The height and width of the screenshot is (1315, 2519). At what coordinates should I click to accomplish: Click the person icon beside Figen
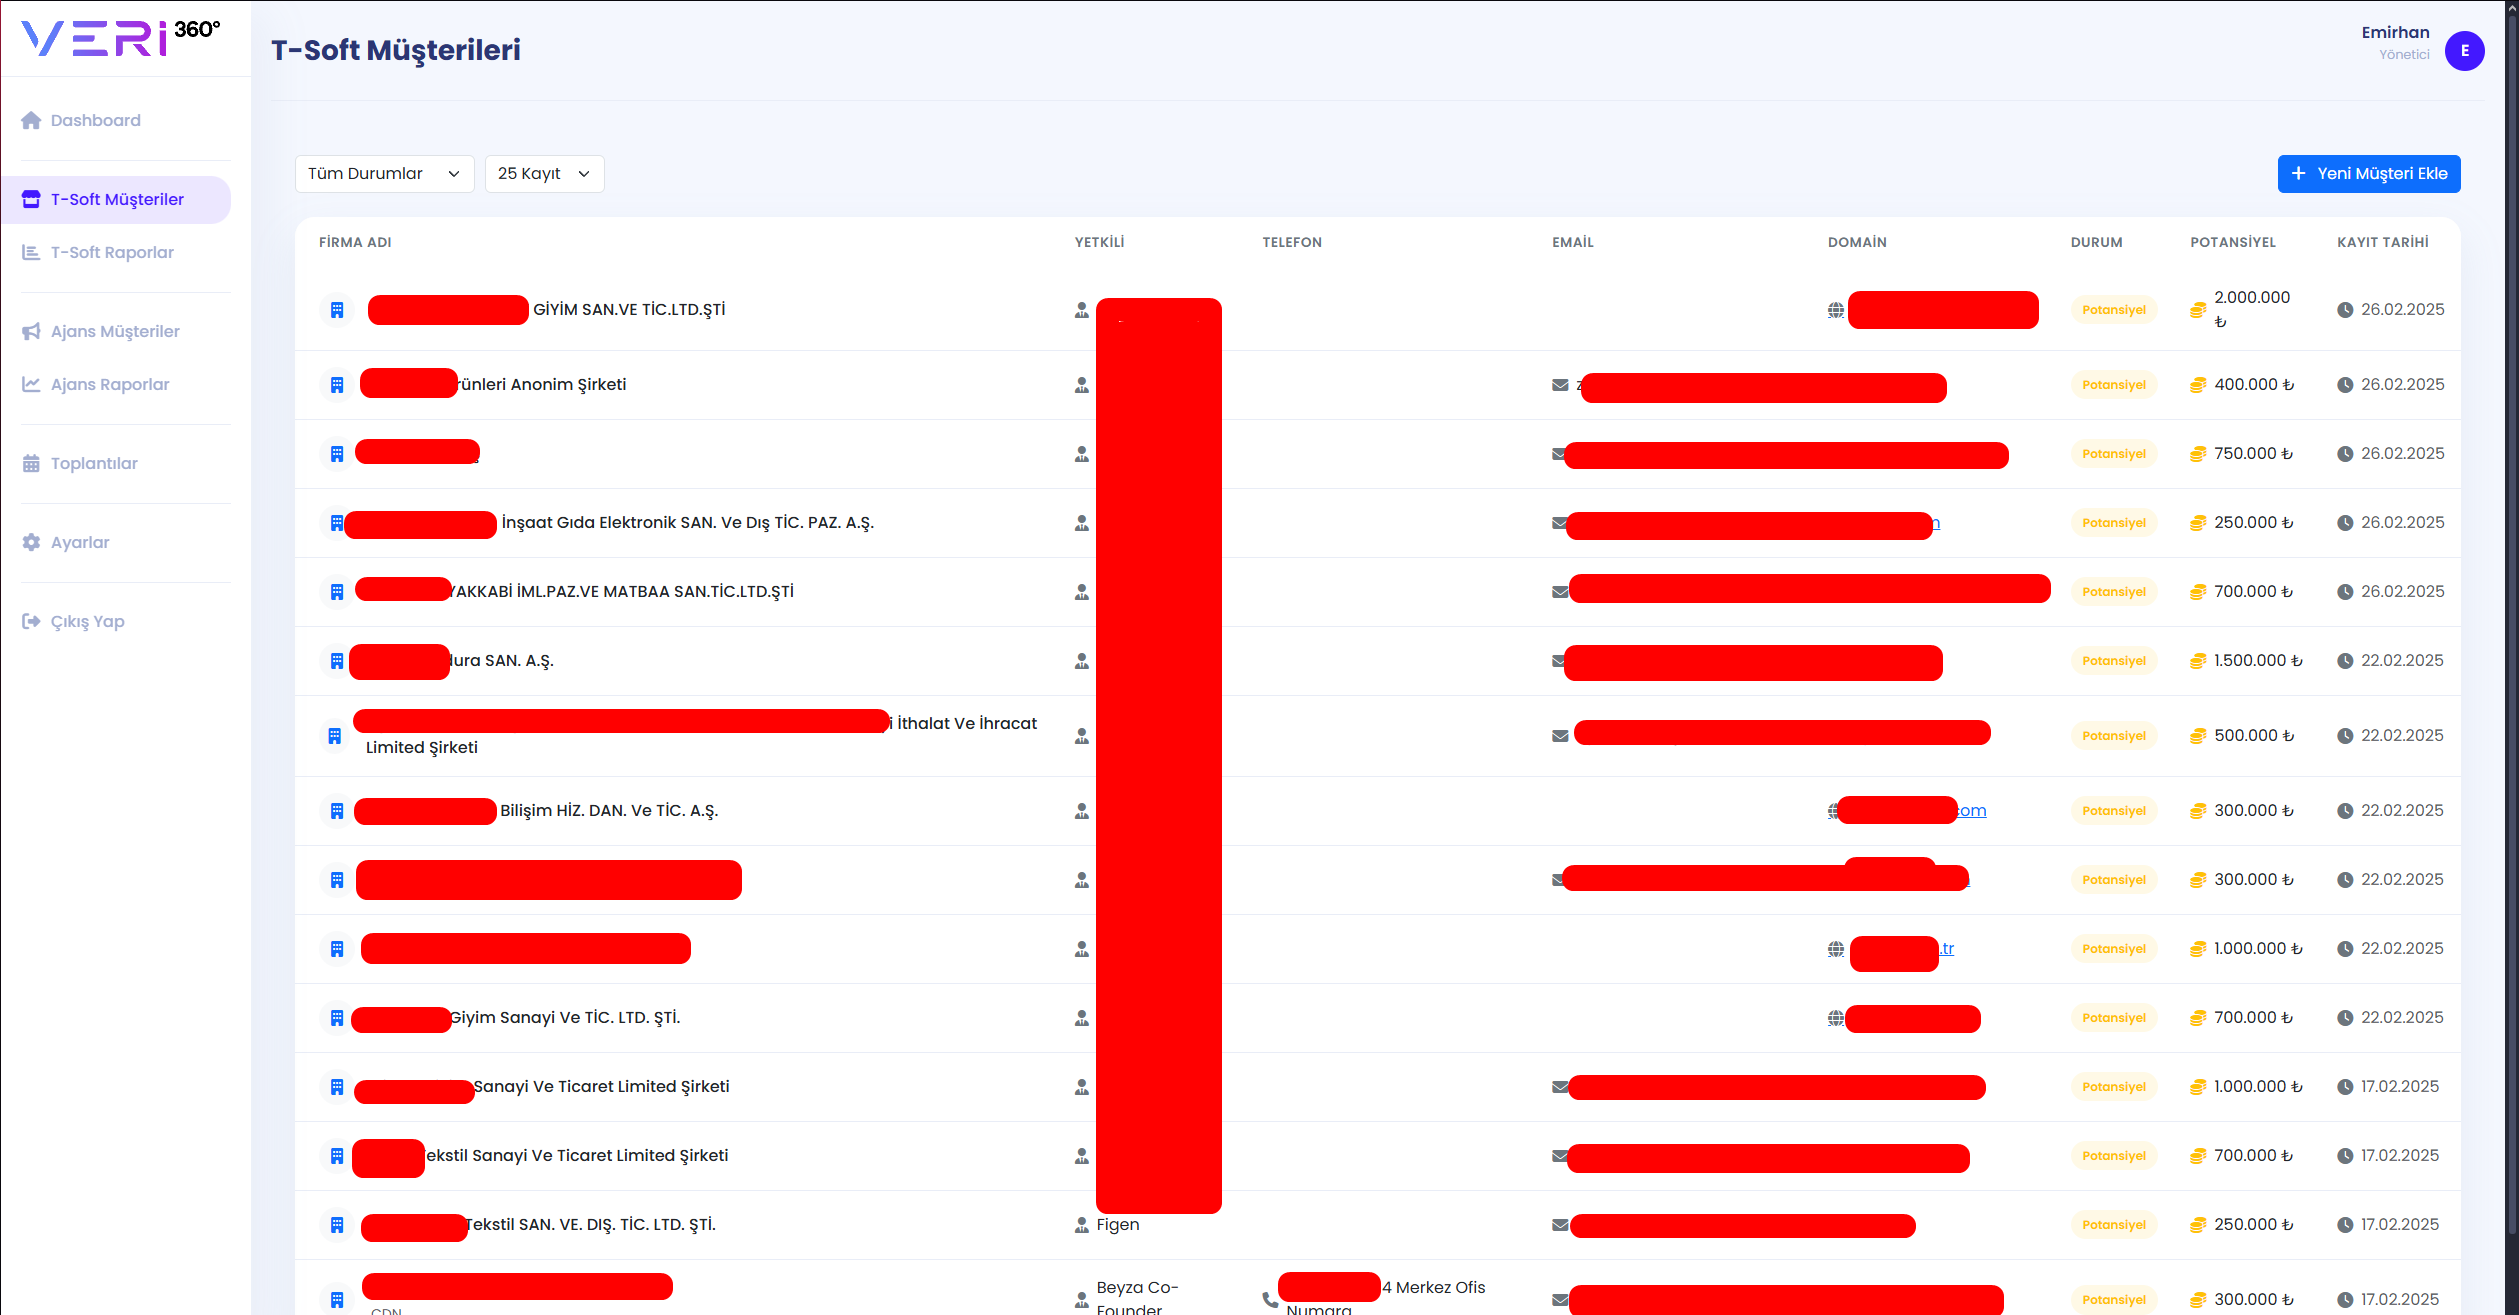(1081, 1225)
